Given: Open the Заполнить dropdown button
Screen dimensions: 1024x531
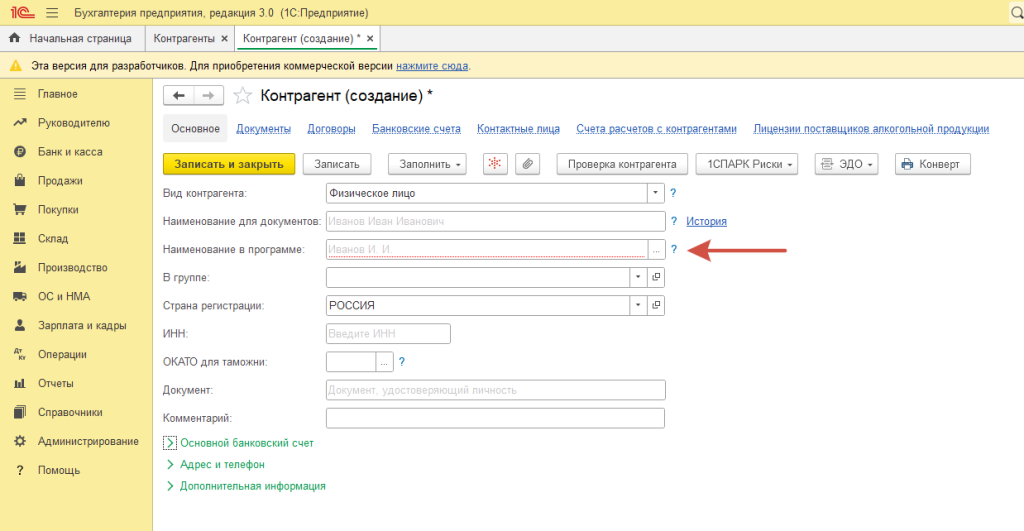Looking at the screenshot, I should (x=432, y=164).
